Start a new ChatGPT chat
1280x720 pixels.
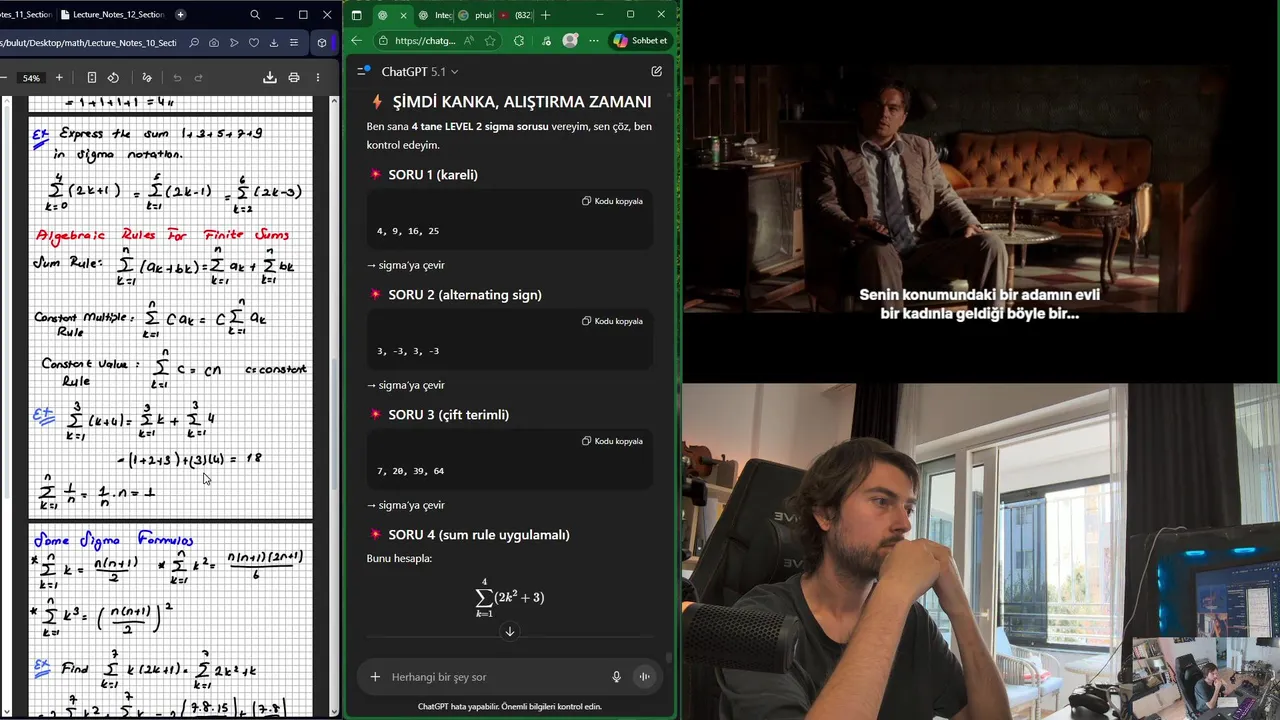(656, 71)
